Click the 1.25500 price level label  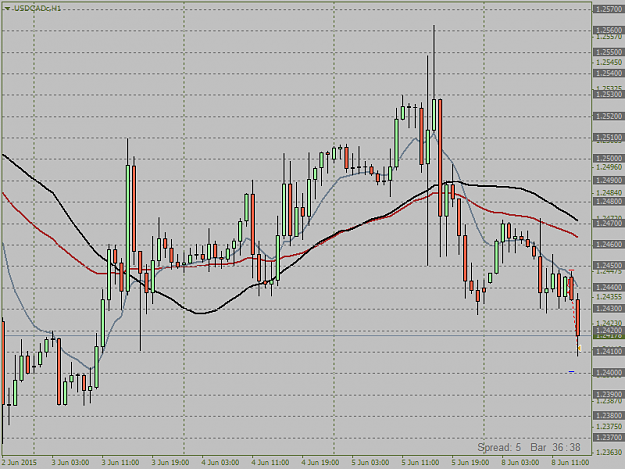609,52
